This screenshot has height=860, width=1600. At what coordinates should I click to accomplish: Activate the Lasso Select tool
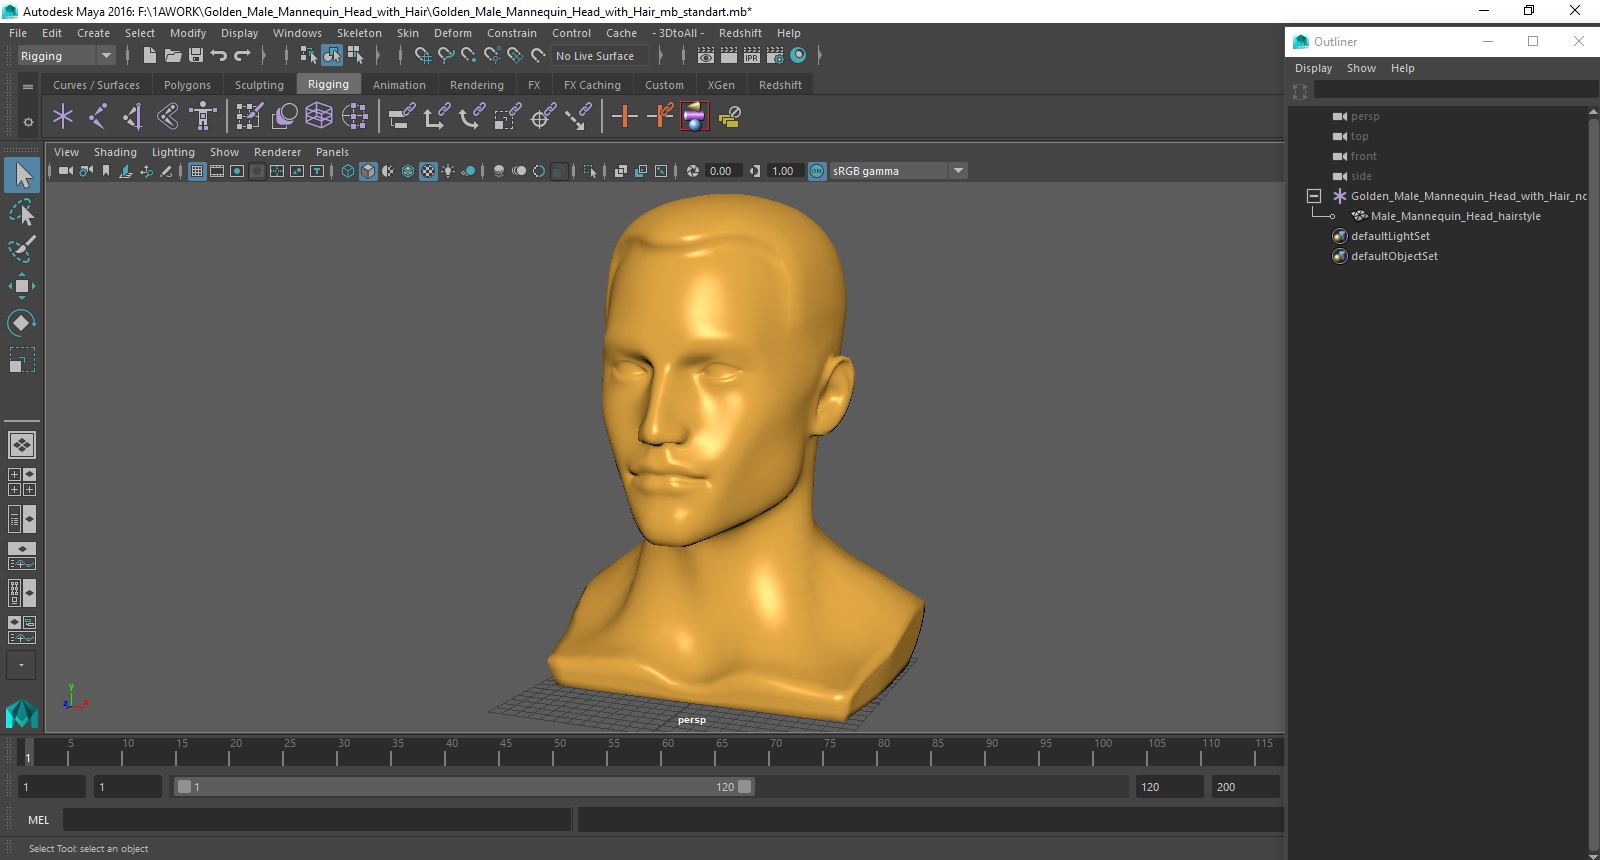click(x=22, y=212)
